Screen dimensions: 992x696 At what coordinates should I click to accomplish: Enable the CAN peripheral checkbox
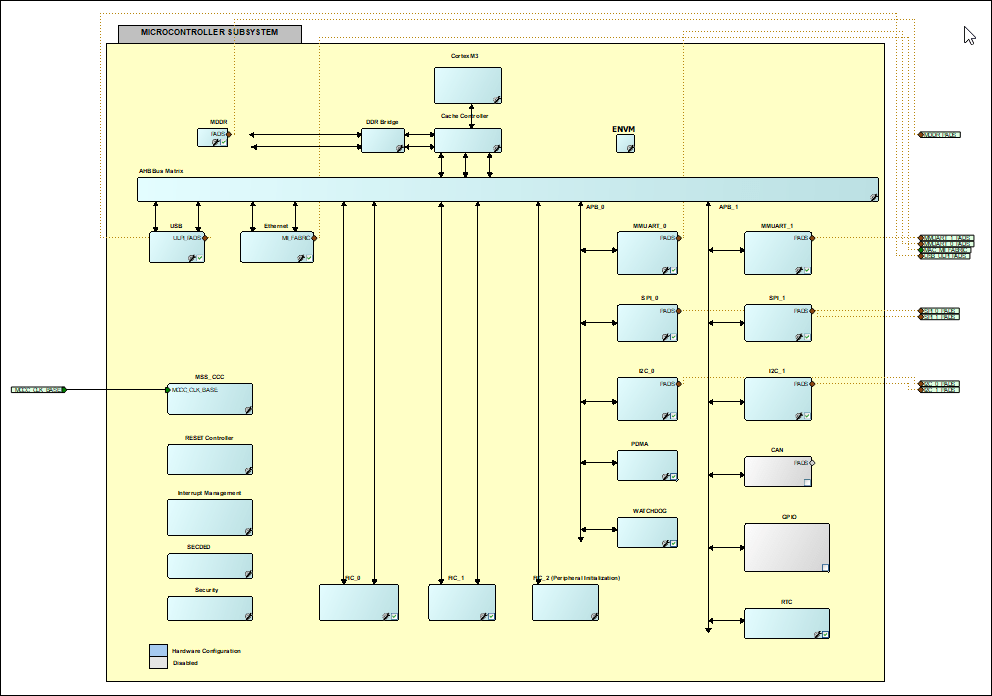pyautogui.click(x=807, y=482)
